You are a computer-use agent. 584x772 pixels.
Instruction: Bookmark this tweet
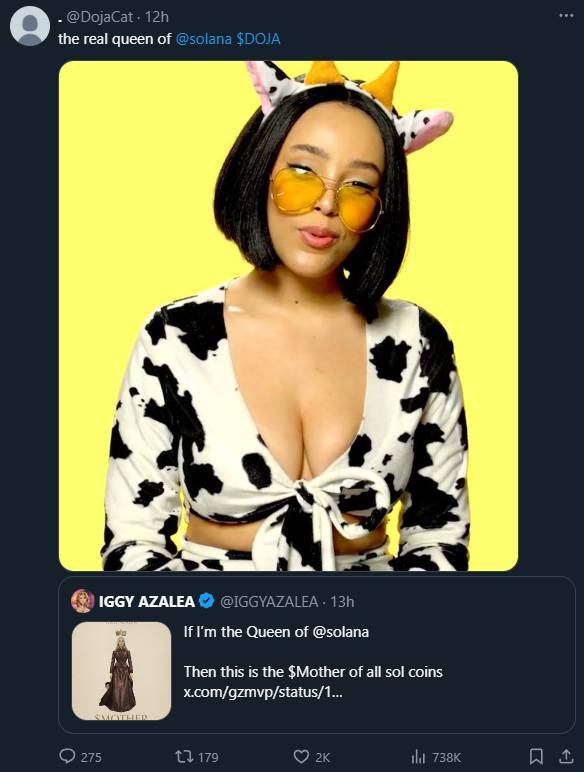click(x=536, y=756)
